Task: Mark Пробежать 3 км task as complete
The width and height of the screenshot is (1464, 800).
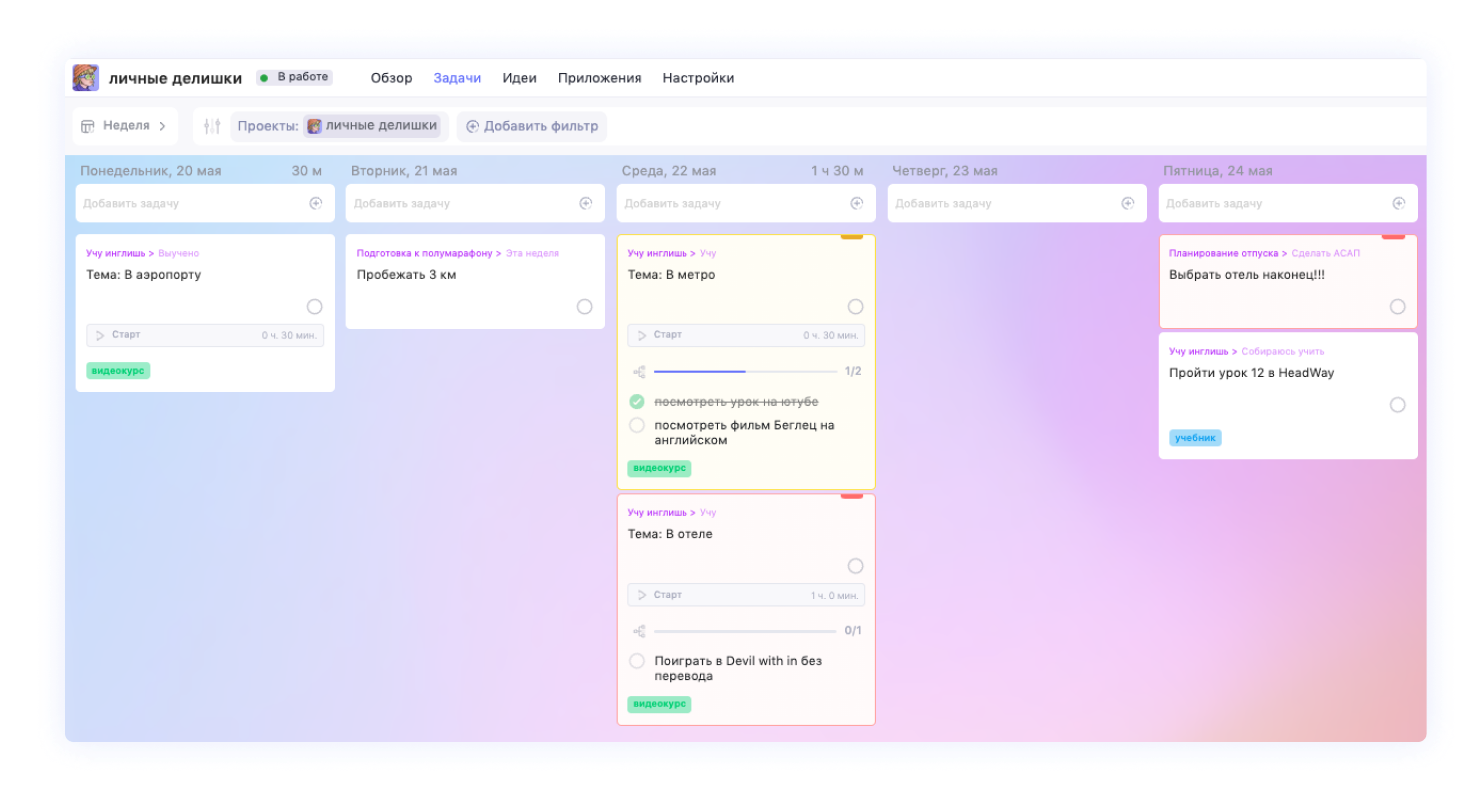Action: point(584,307)
